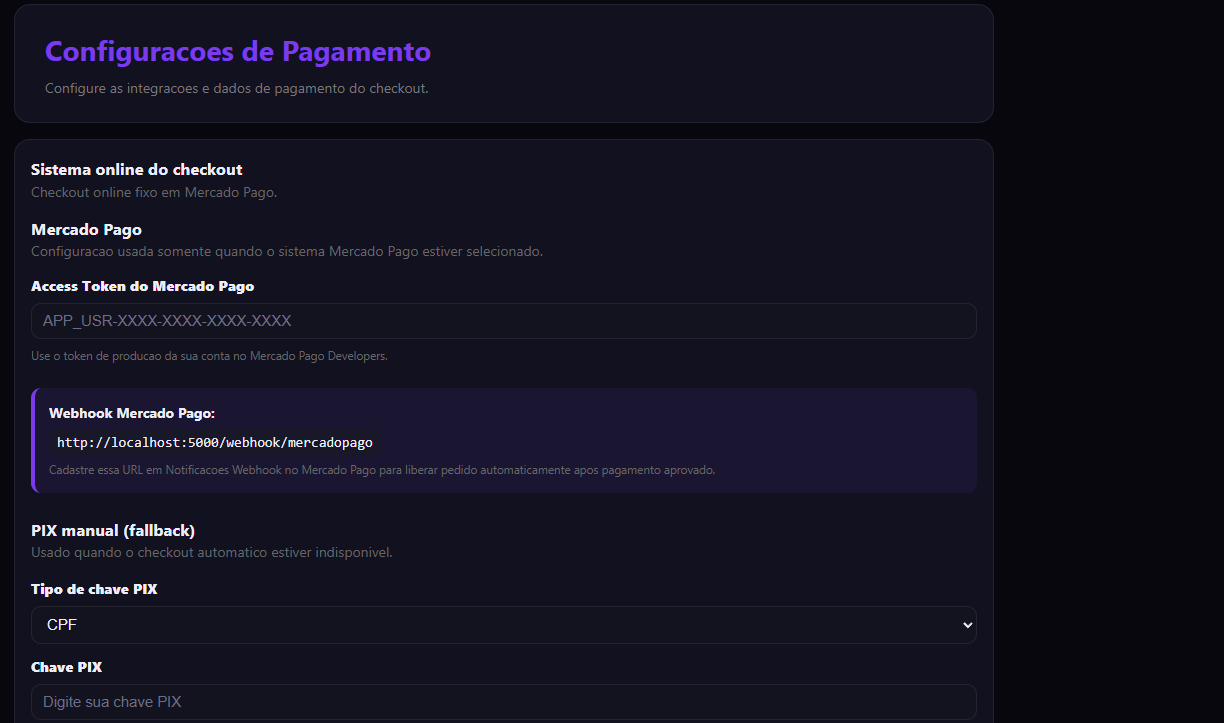This screenshot has width=1224, height=723.
Task: Focus the Chave PIX text field
Action: 503,702
